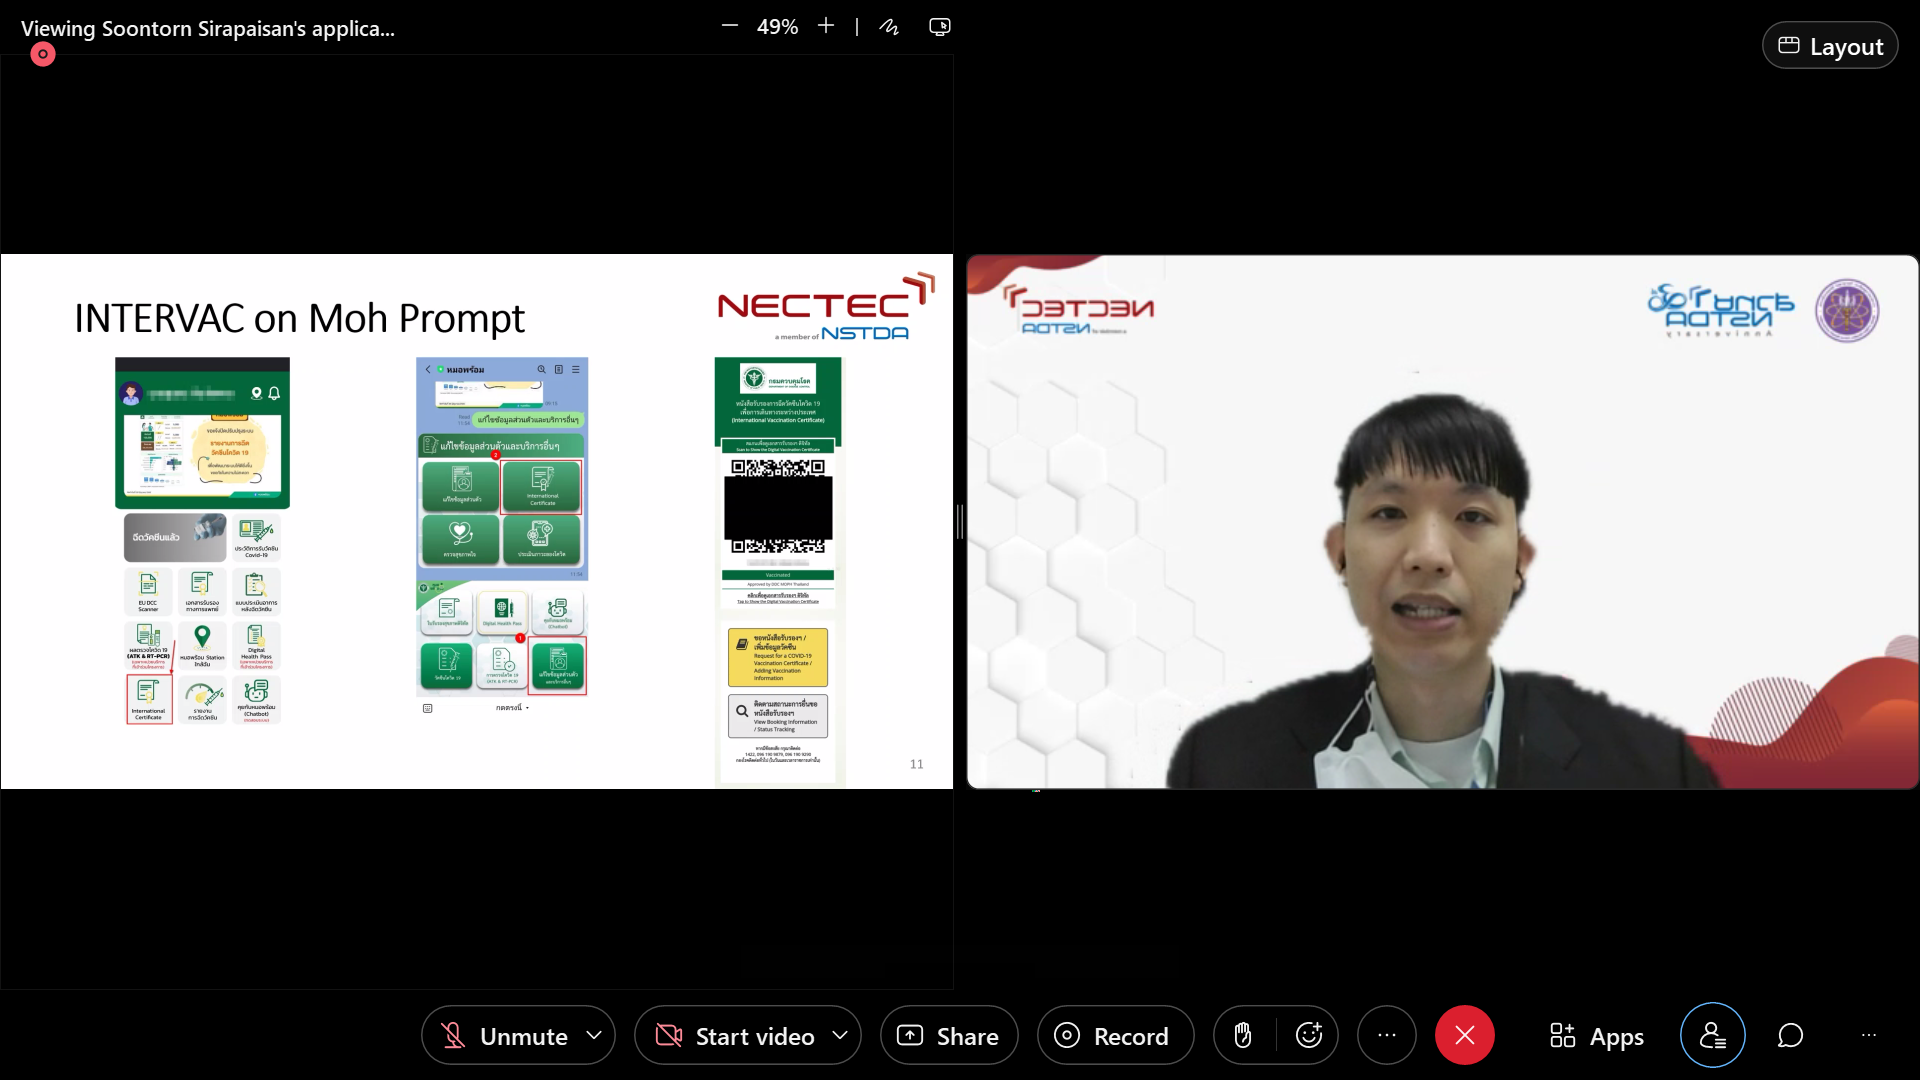Open the Layout options
This screenshot has width=1920, height=1080.
[x=1830, y=46]
